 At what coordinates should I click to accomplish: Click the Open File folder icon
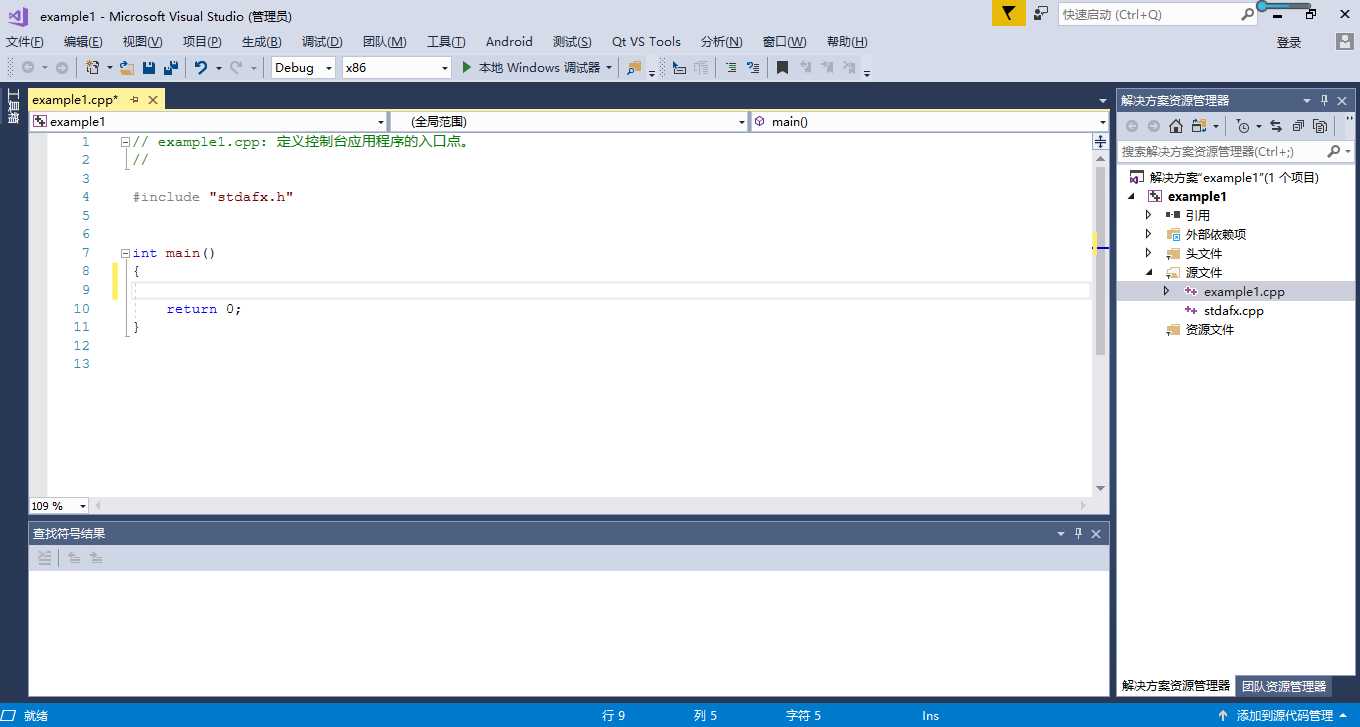[x=127, y=68]
